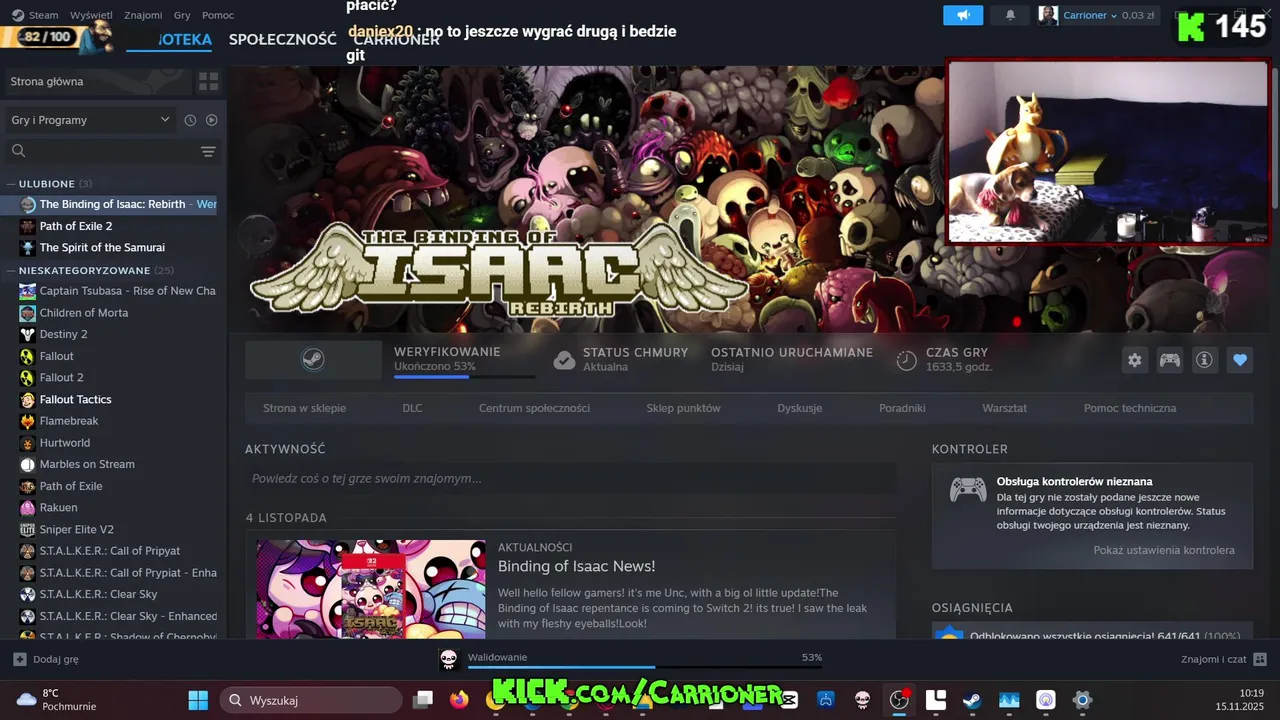The image size is (1280, 720).
Task: Open Warsztat link
Action: [x=1004, y=408]
